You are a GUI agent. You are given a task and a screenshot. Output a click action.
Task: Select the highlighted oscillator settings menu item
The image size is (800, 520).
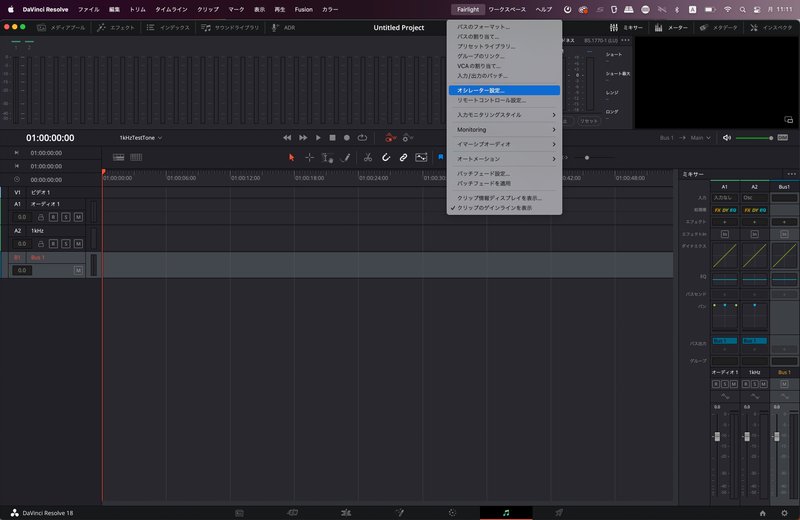coord(504,90)
